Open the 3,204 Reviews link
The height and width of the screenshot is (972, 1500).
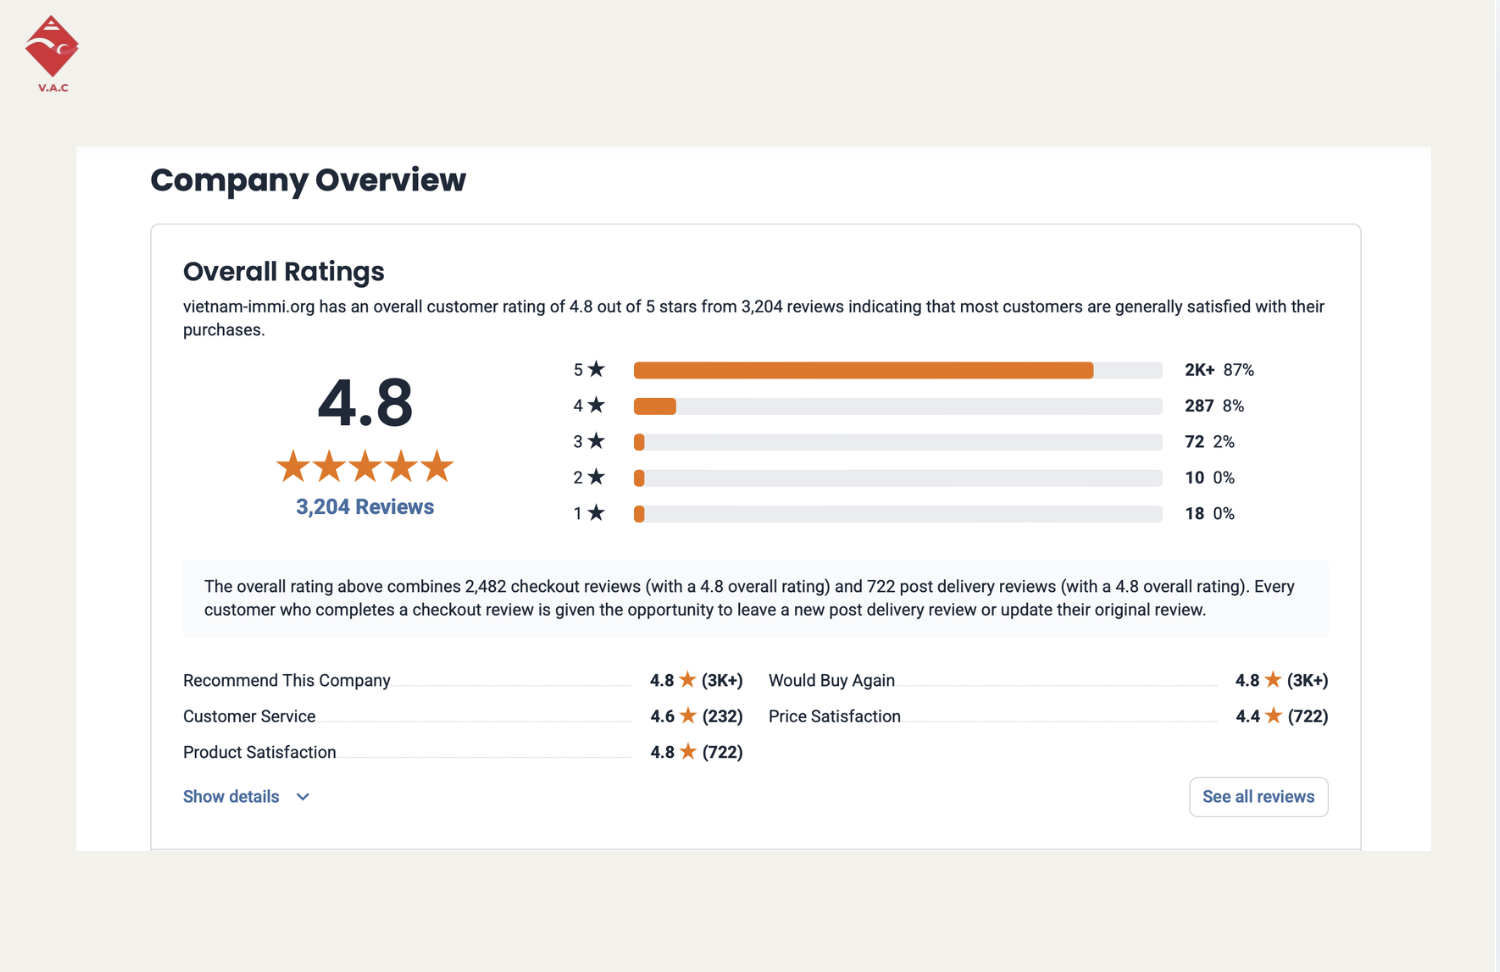pyautogui.click(x=365, y=507)
